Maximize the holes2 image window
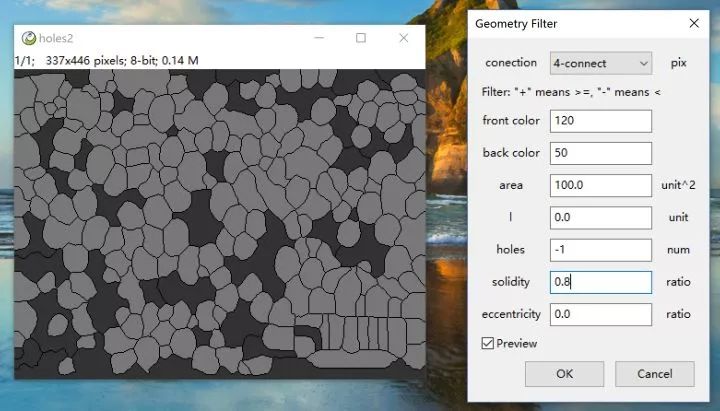This screenshot has height=411, width=720. click(x=361, y=38)
